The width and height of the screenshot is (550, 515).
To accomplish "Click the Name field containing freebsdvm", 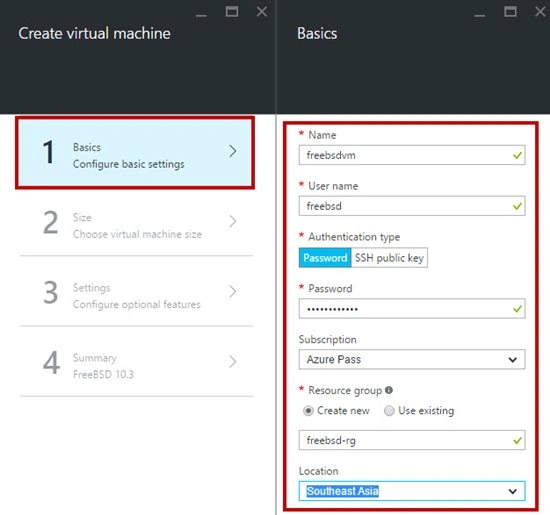I will (412, 155).
